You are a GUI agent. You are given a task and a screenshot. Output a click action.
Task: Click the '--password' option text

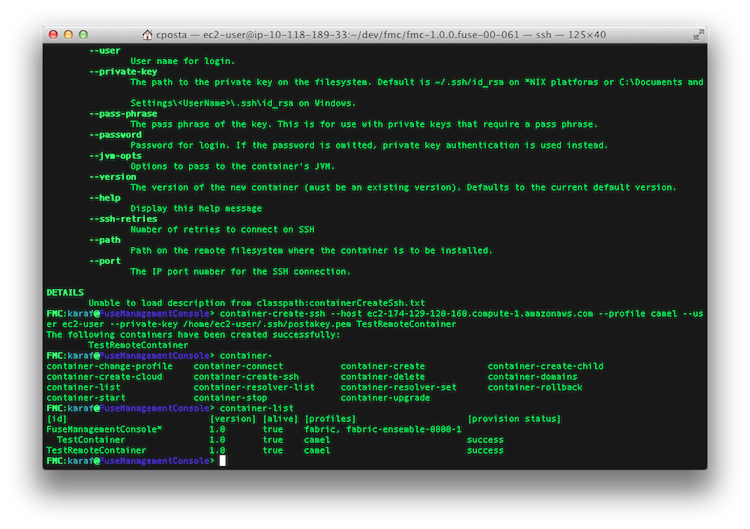pos(115,135)
